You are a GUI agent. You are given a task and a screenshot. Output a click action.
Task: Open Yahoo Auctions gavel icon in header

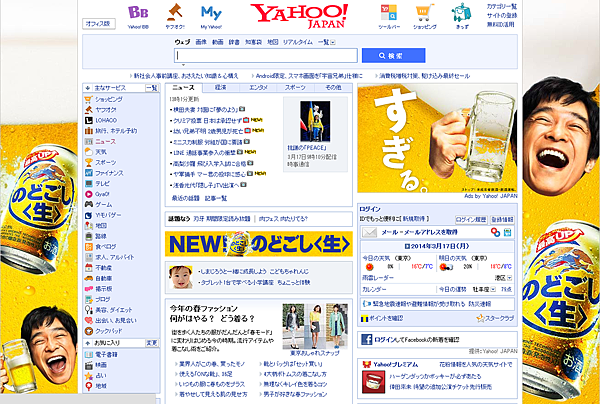point(175,16)
